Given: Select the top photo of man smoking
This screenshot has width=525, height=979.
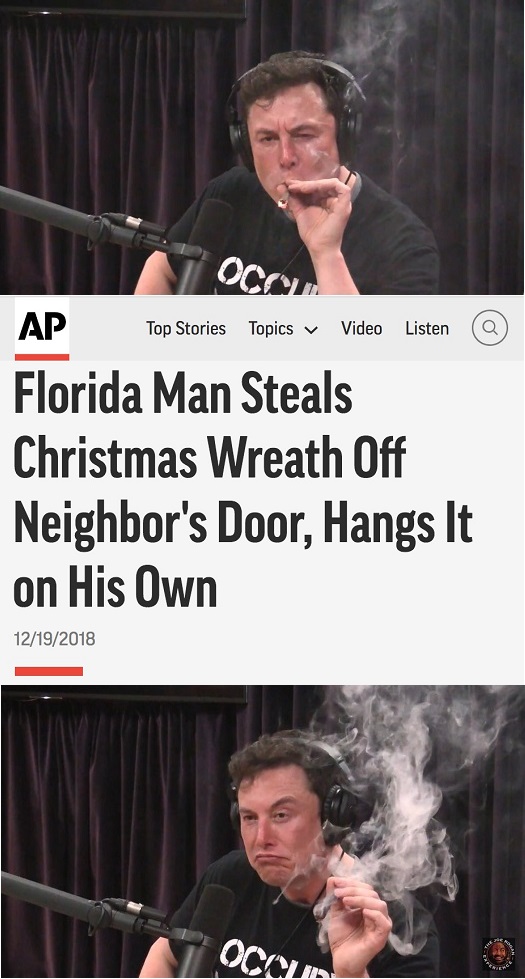Looking at the screenshot, I should (262, 147).
